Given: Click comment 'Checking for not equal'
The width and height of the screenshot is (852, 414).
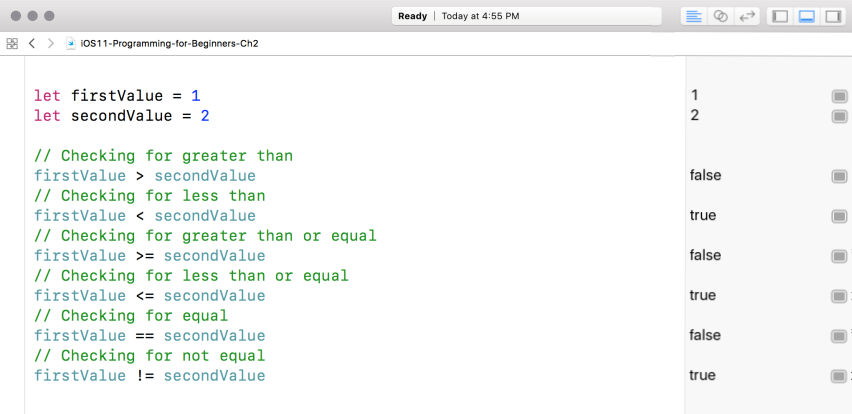Looking at the screenshot, I should click(149, 356).
